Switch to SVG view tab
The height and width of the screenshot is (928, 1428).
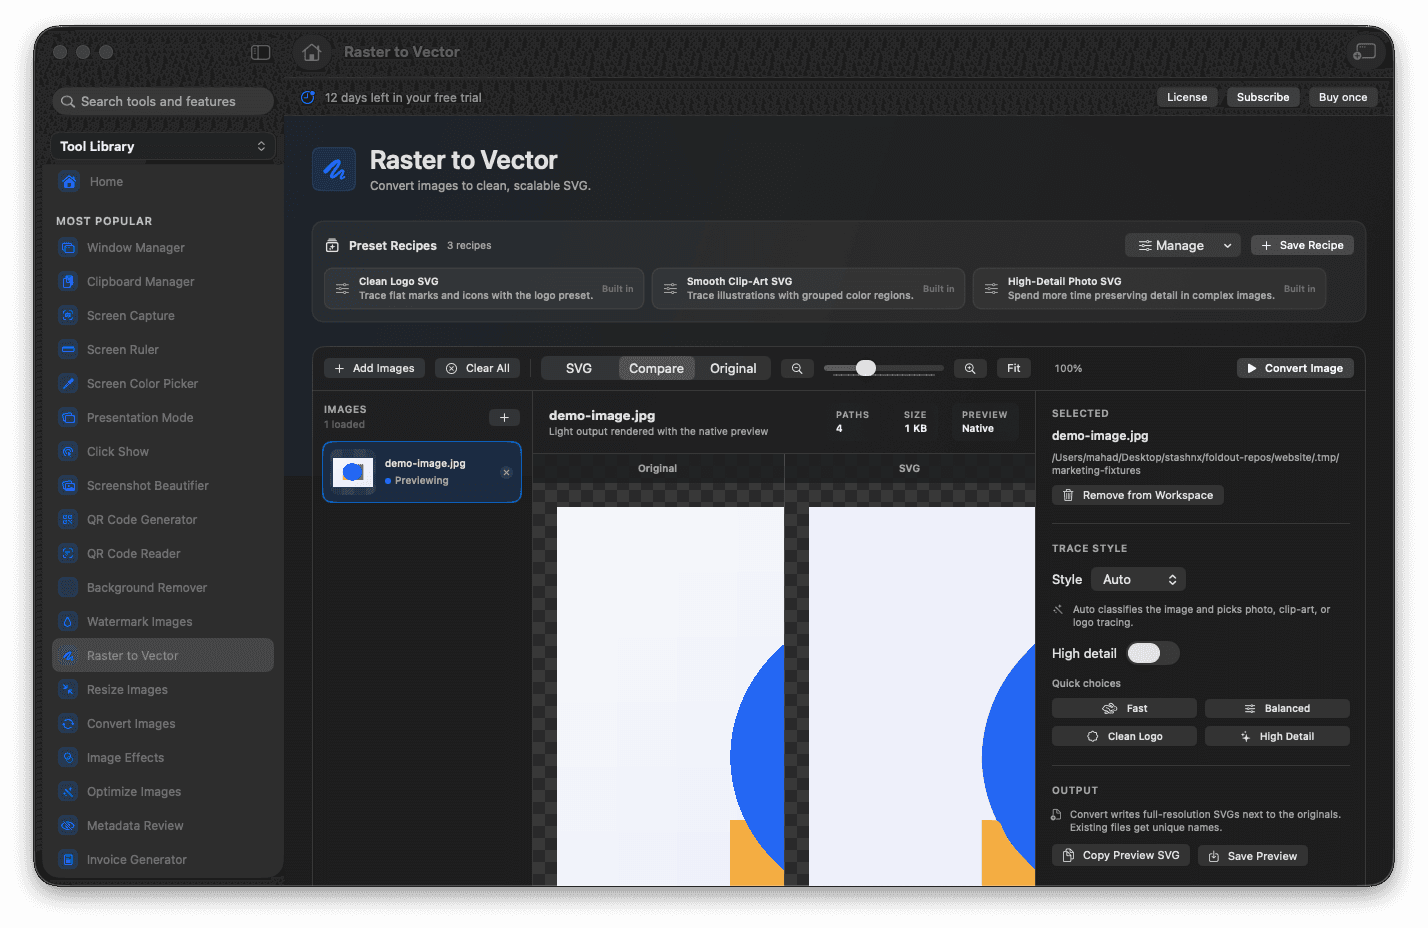click(579, 369)
